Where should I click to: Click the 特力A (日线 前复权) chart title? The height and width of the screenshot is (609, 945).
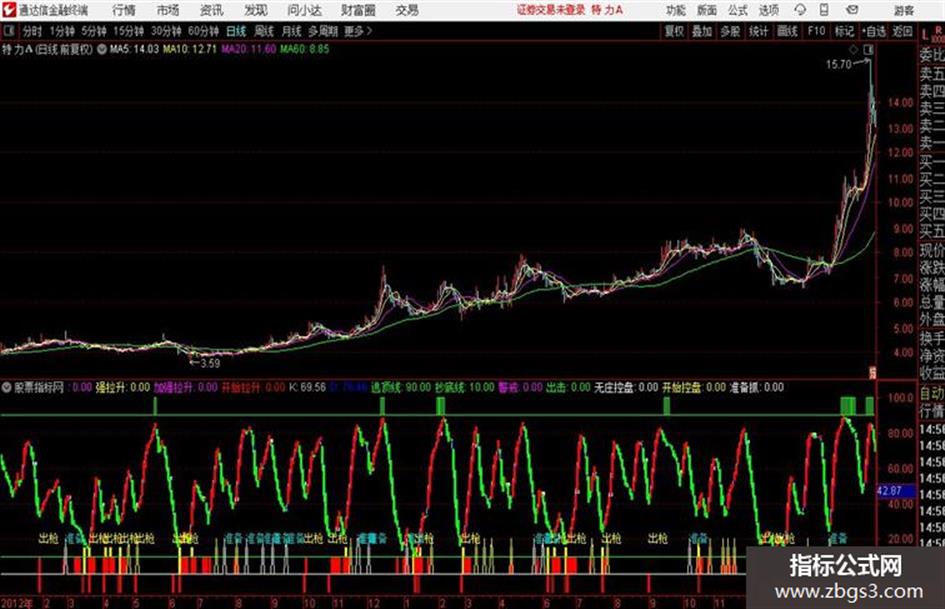tap(48, 49)
